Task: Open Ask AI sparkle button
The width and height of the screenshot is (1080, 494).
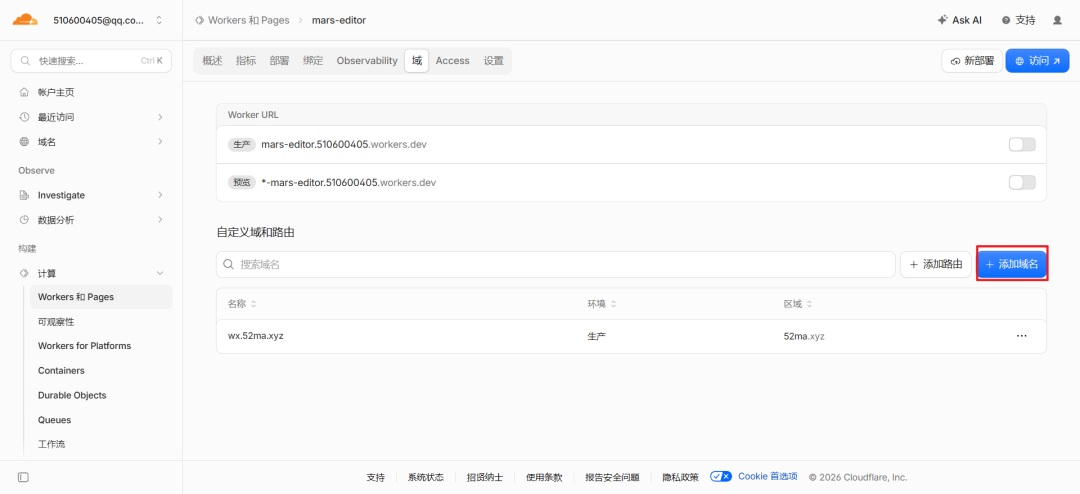Action: [x=959, y=21]
